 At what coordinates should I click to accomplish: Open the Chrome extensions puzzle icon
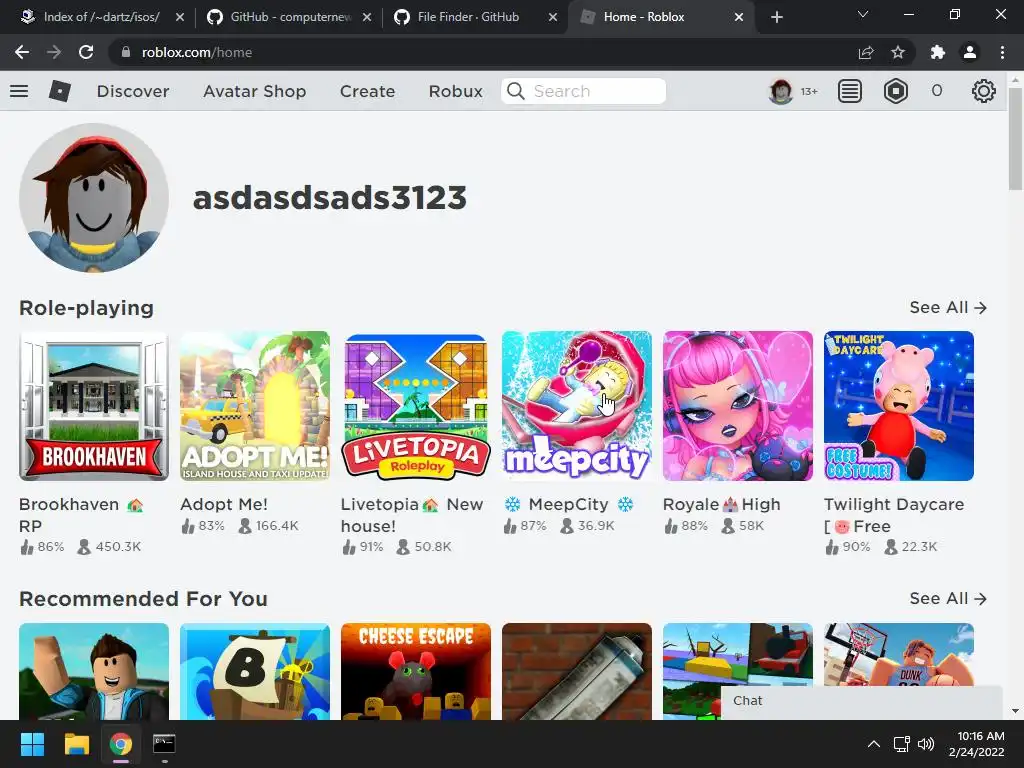938,52
